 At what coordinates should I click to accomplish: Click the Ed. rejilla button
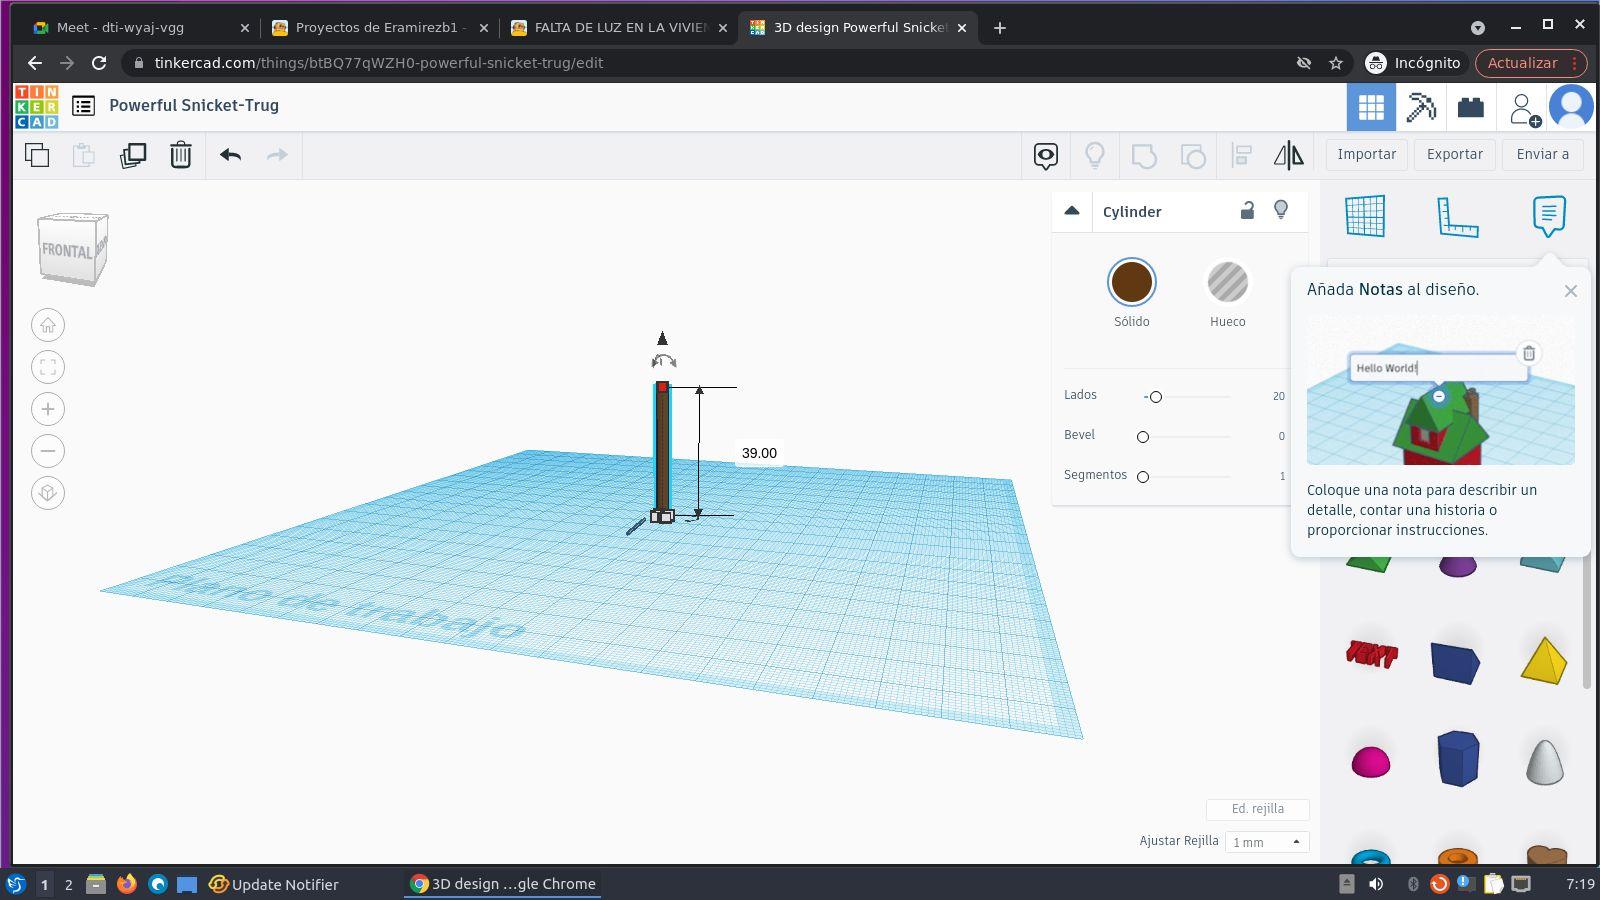coord(1258,809)
